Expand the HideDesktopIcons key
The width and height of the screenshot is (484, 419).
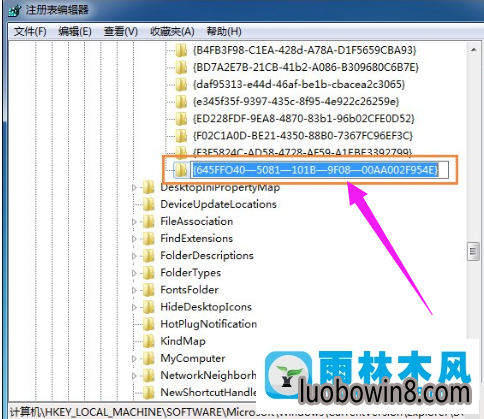point(134,307)
